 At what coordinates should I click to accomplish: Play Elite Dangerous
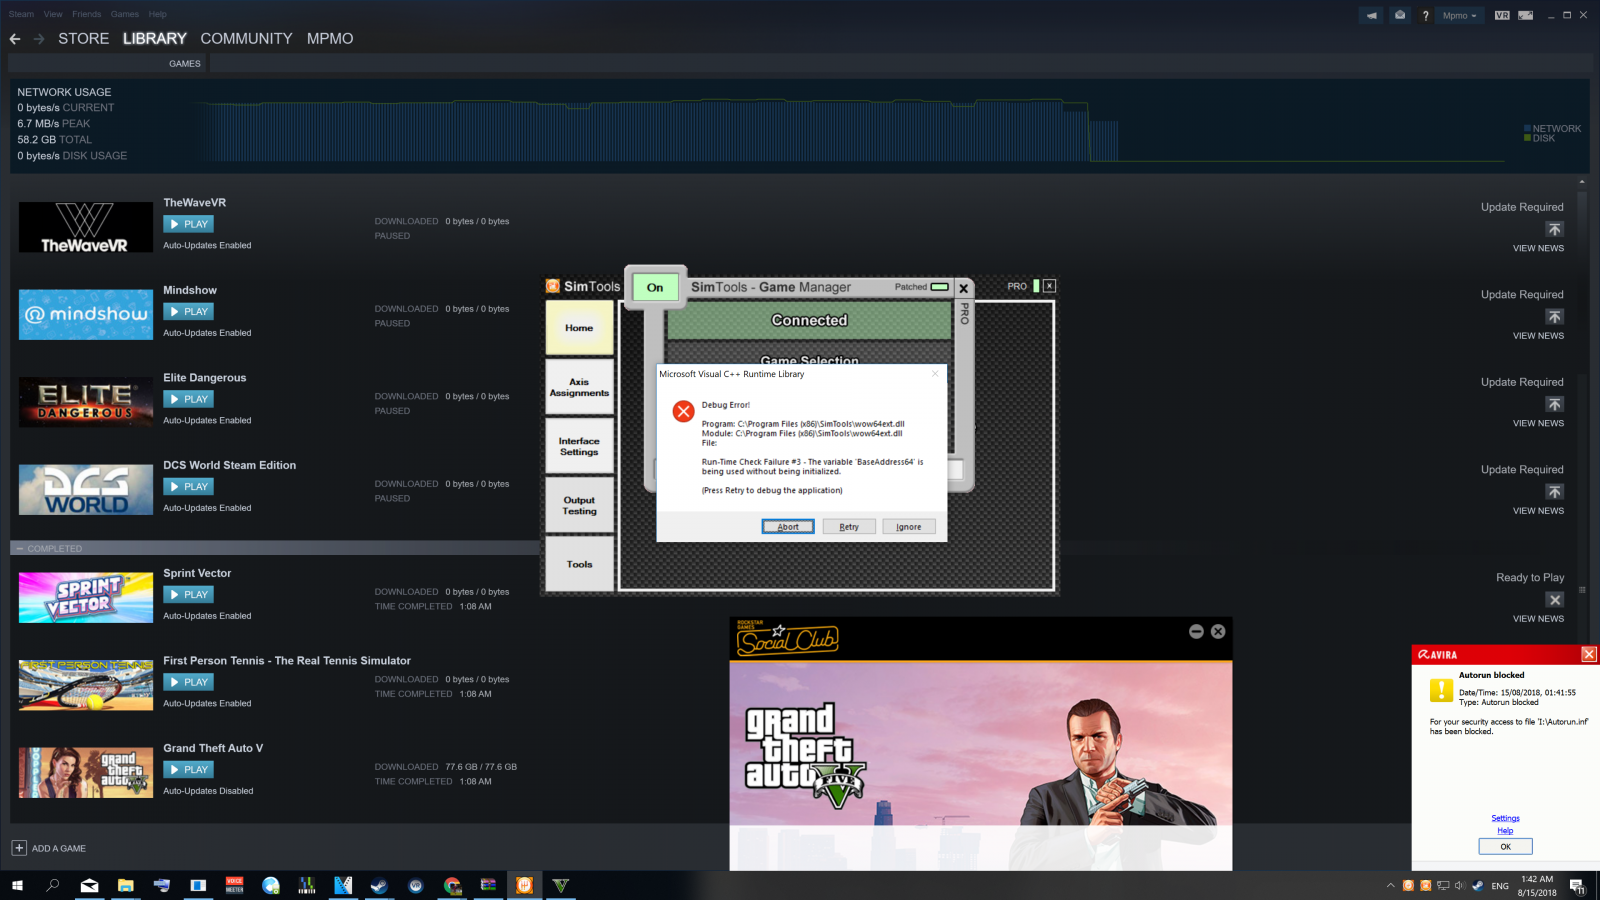tap(189, 399)
